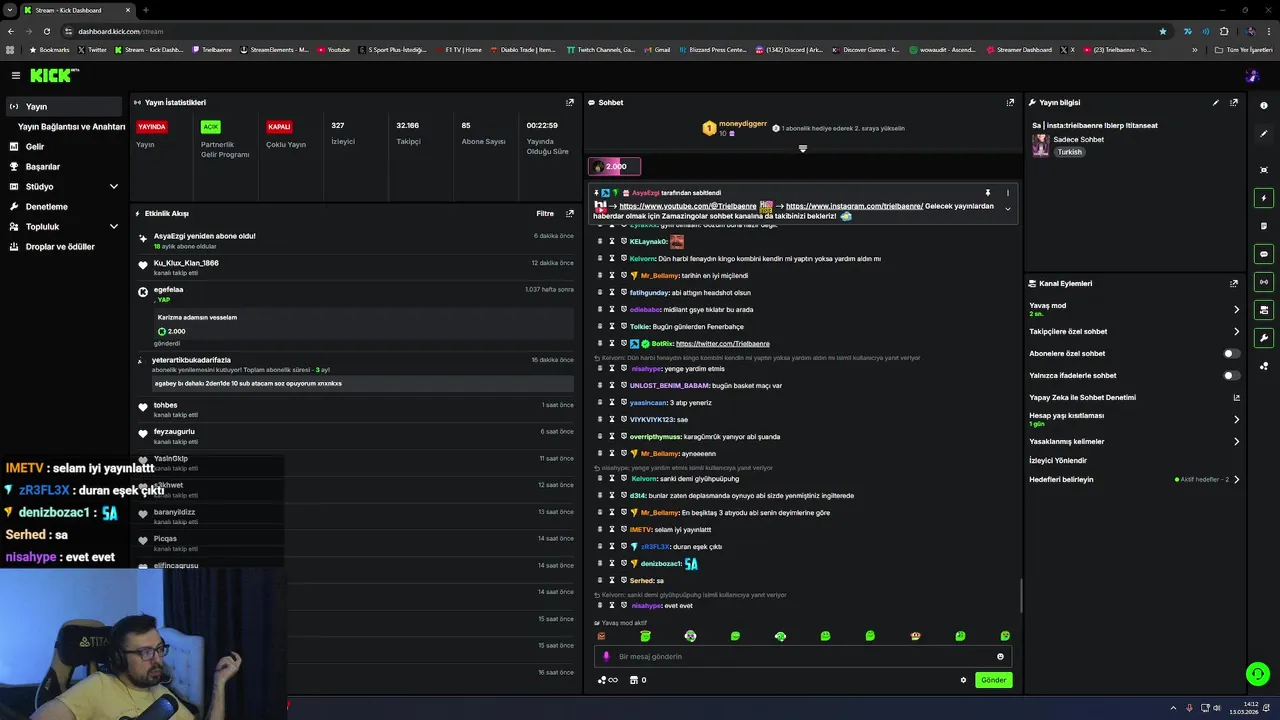Click the Sadece Sohbet category thumbnail
Viewport: 1280px width, 720px height.
pyautogui.click(x=1040, y=145)
